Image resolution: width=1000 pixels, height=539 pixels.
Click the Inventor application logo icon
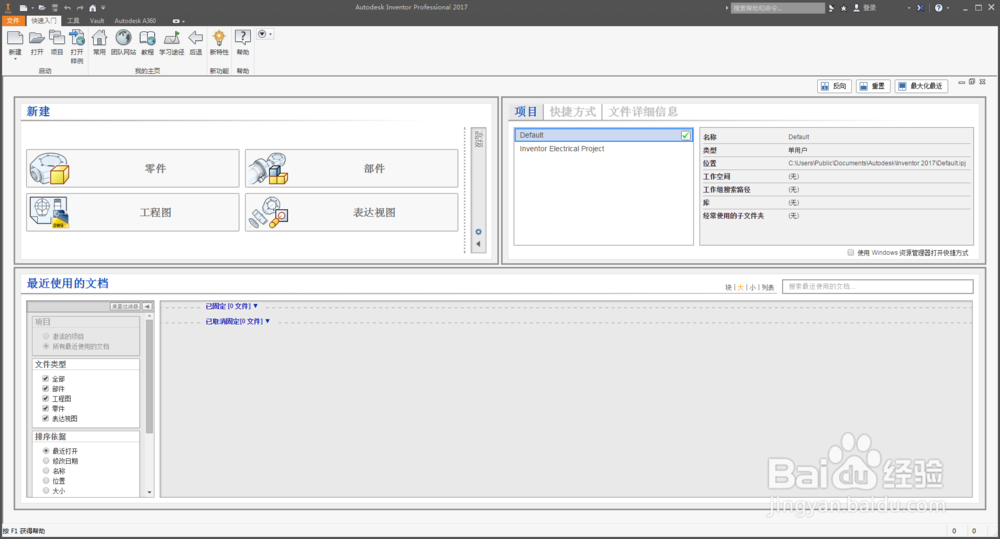8,8
